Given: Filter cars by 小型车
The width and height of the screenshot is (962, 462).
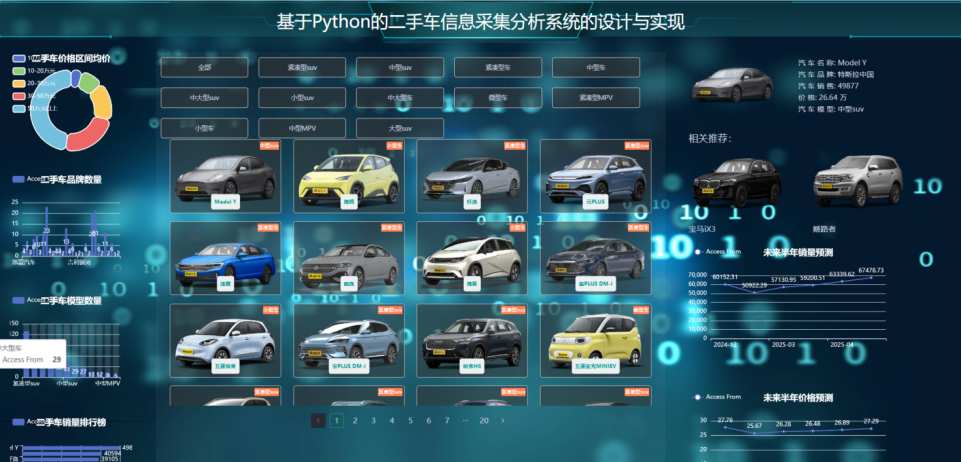Looking at the screenshot, I should 204,128.
